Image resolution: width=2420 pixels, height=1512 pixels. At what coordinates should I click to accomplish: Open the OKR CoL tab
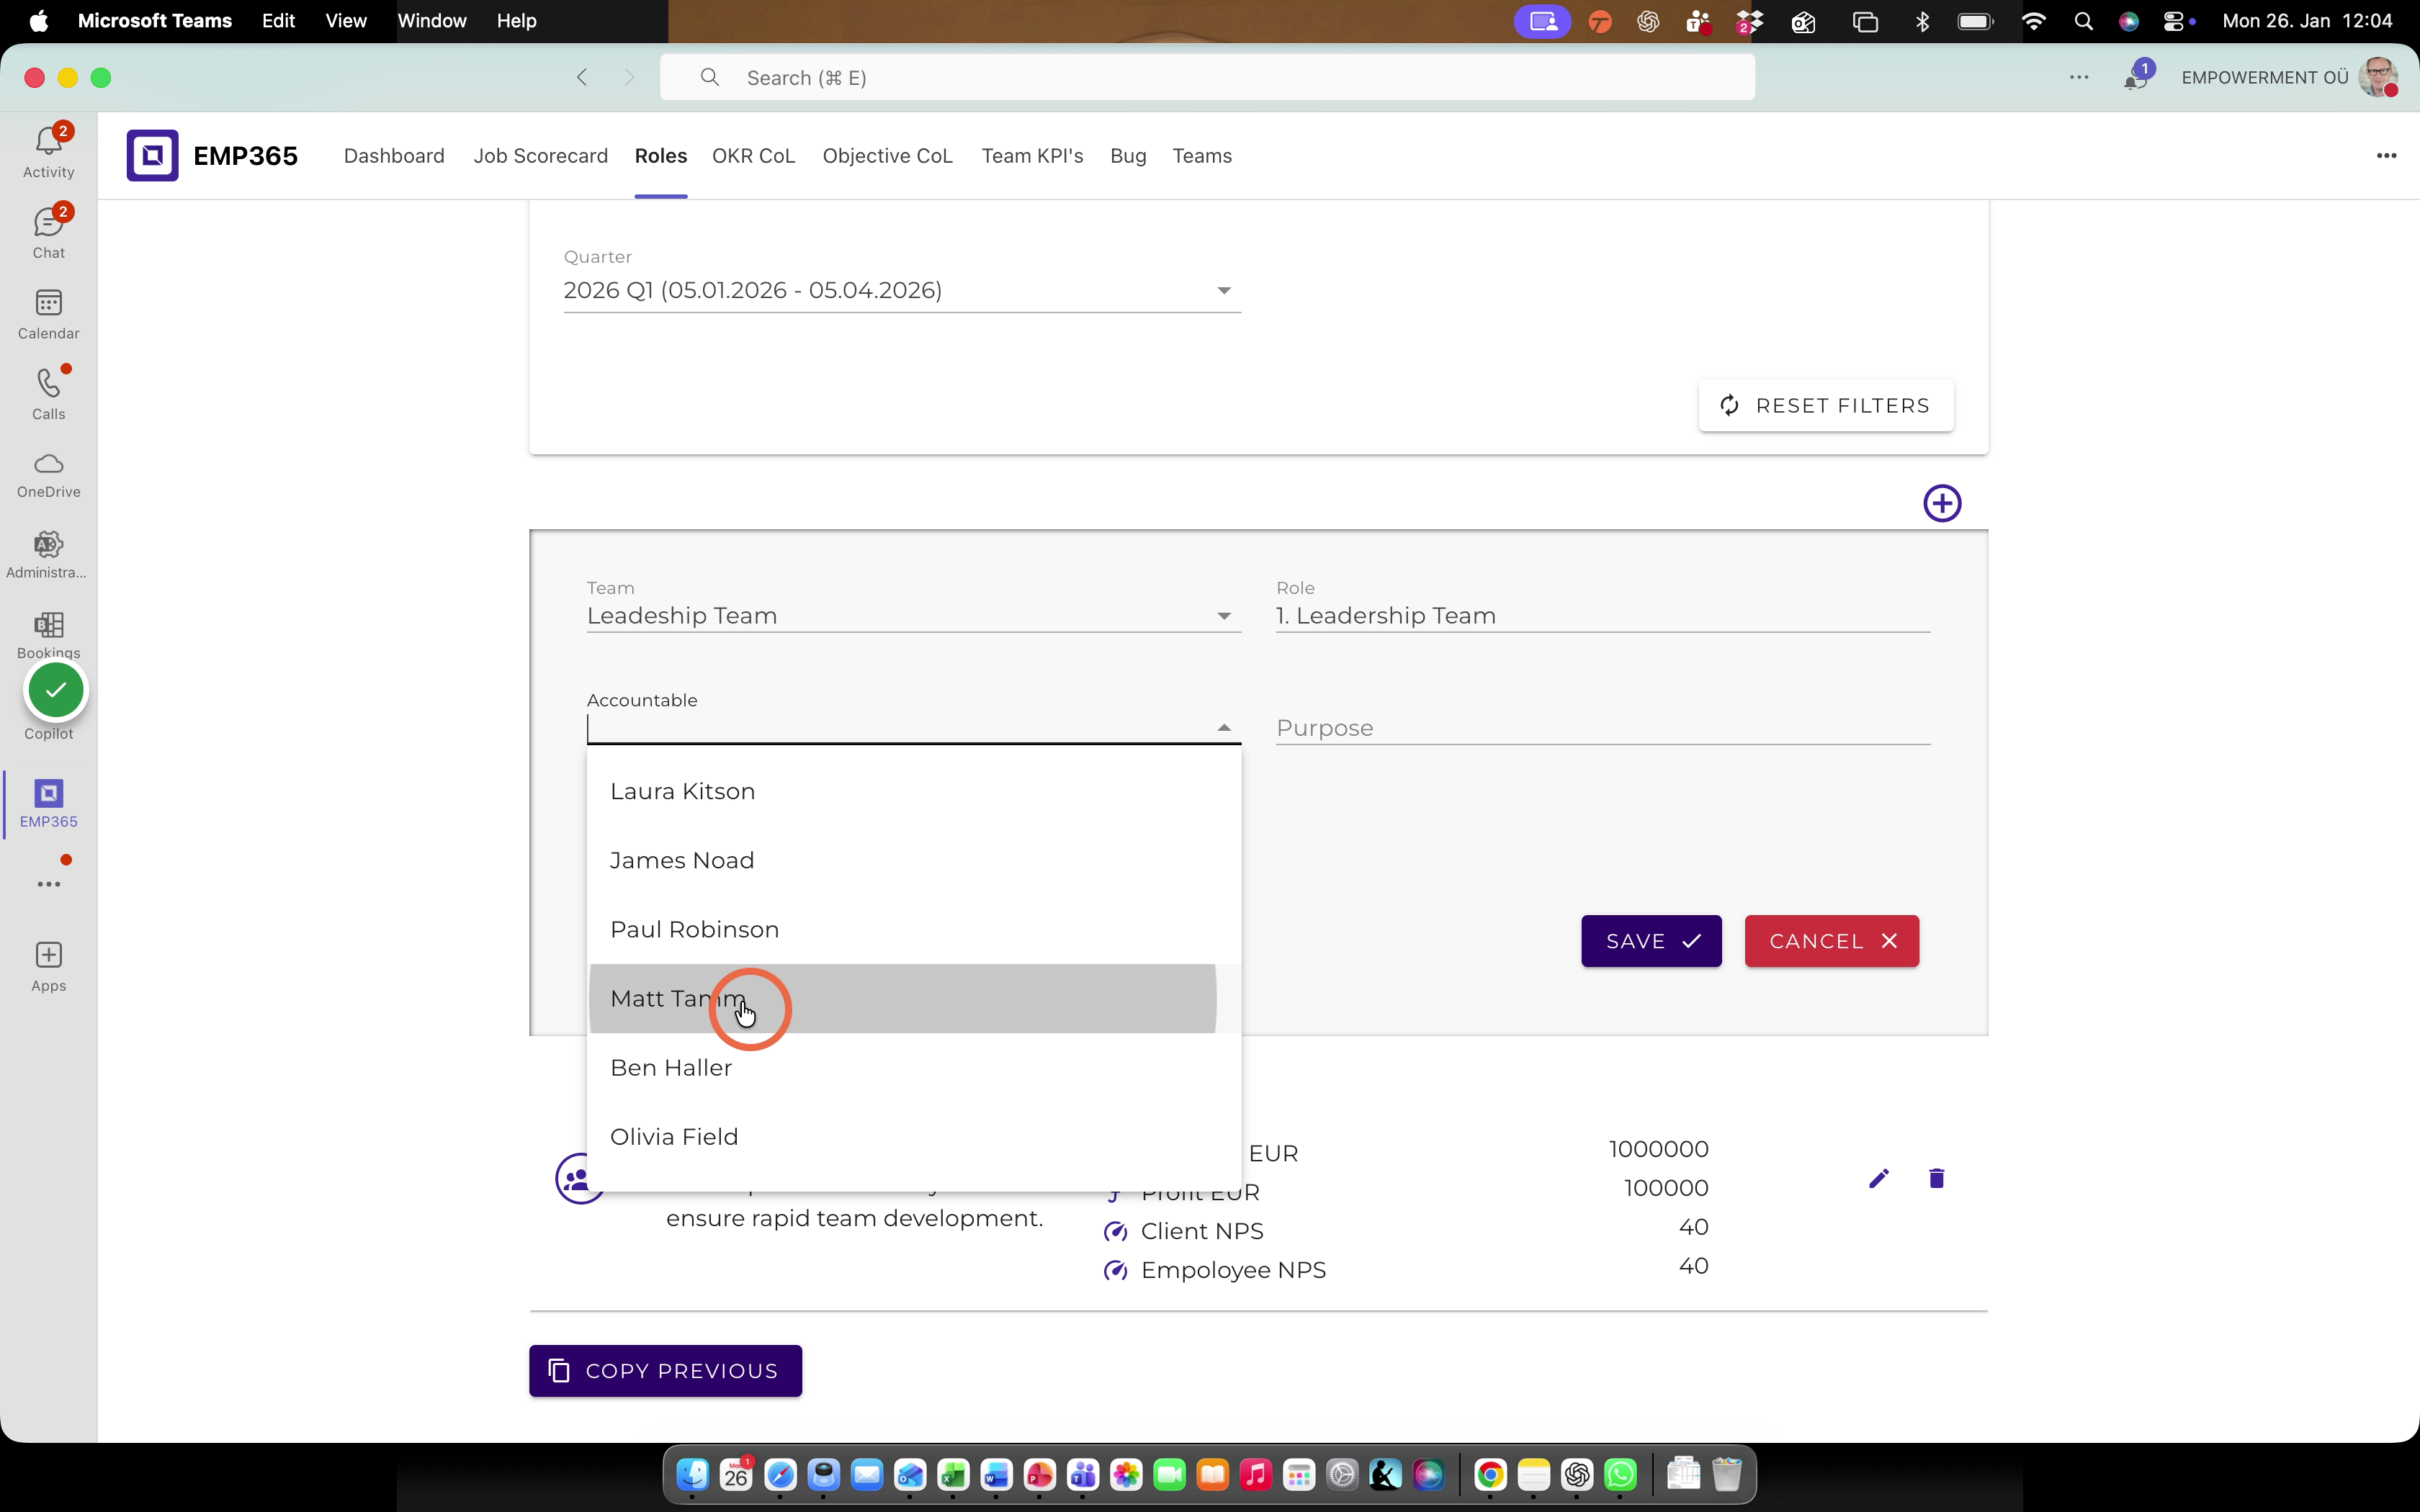point(753,156)
